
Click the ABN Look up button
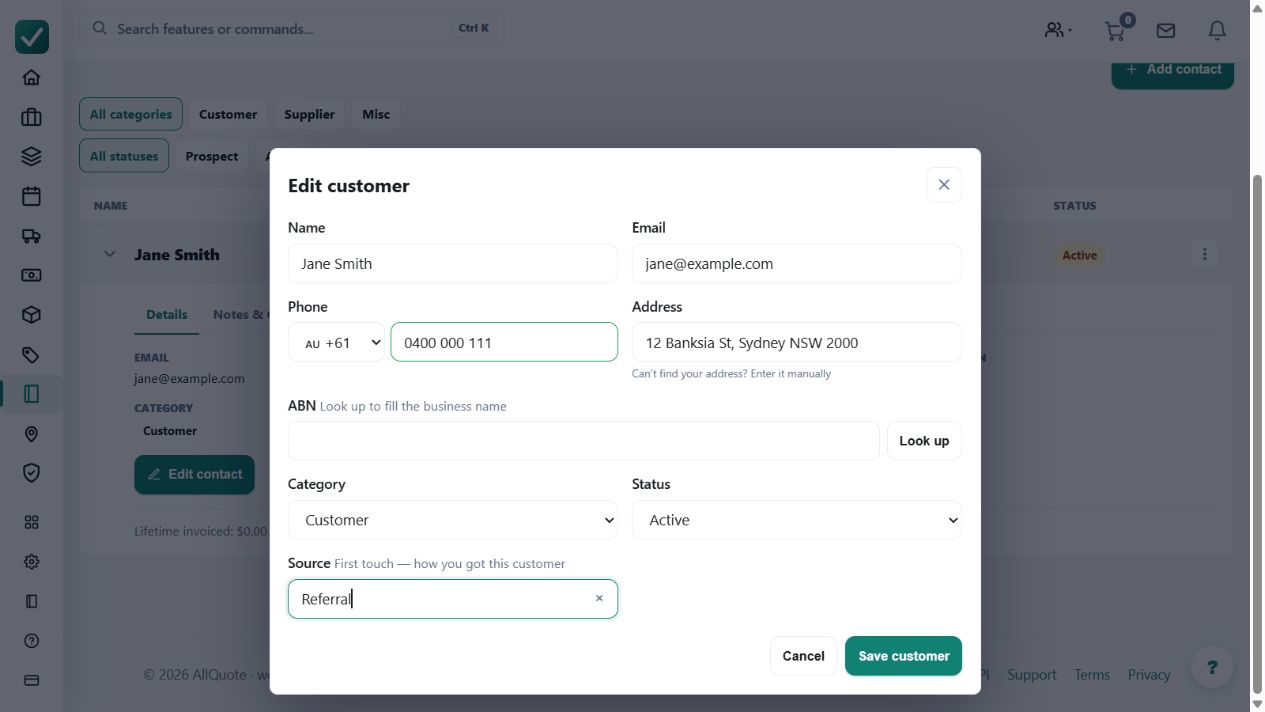924,441
